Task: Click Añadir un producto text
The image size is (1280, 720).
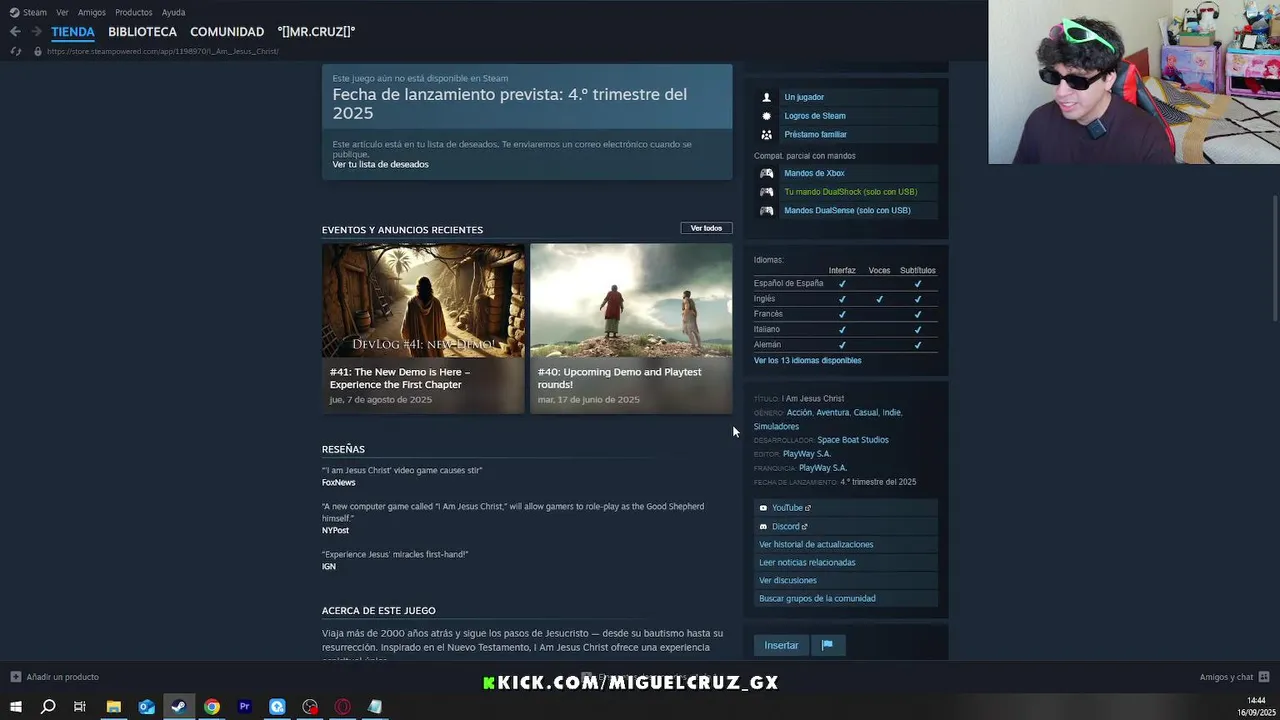Action: (x=63, y=677)
